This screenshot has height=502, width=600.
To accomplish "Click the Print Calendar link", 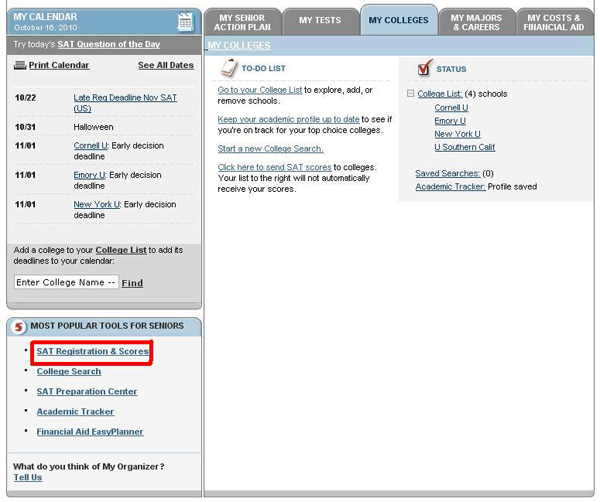I will click(59, 65).
